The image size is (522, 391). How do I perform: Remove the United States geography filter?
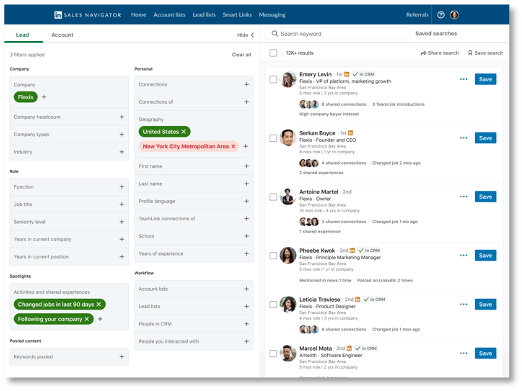(183, 132)
